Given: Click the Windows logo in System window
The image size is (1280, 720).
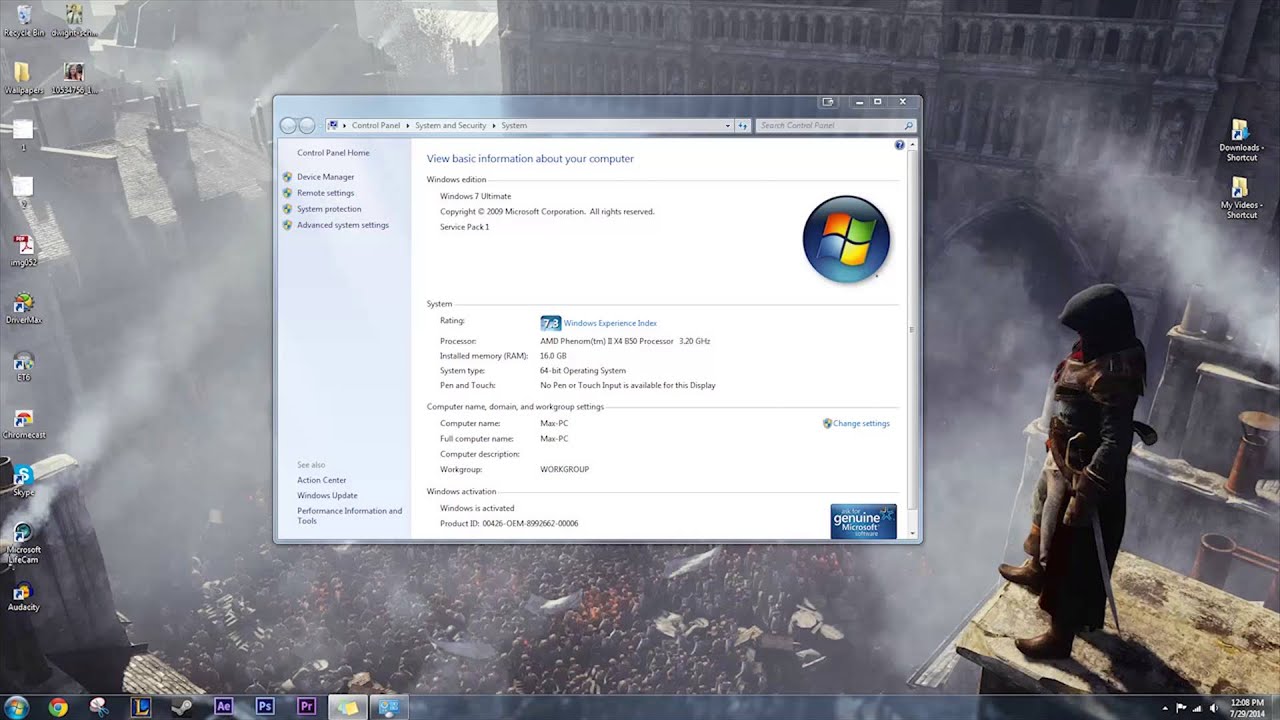Looking at the screenshot, I should pyautogui.click(x=846, y=240).
